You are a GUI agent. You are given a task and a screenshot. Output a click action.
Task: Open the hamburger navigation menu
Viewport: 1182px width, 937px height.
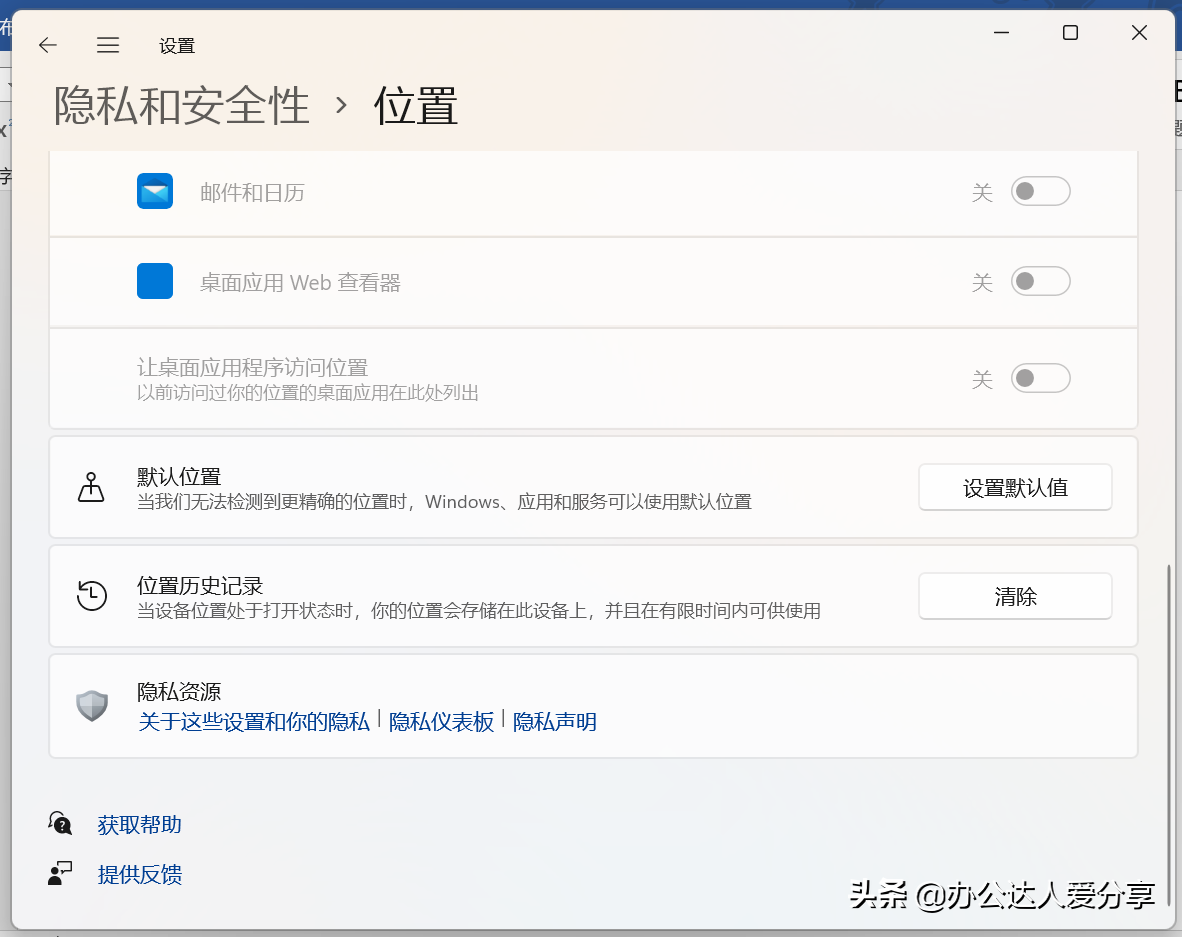pyautogui.click(x=108, y=45)
